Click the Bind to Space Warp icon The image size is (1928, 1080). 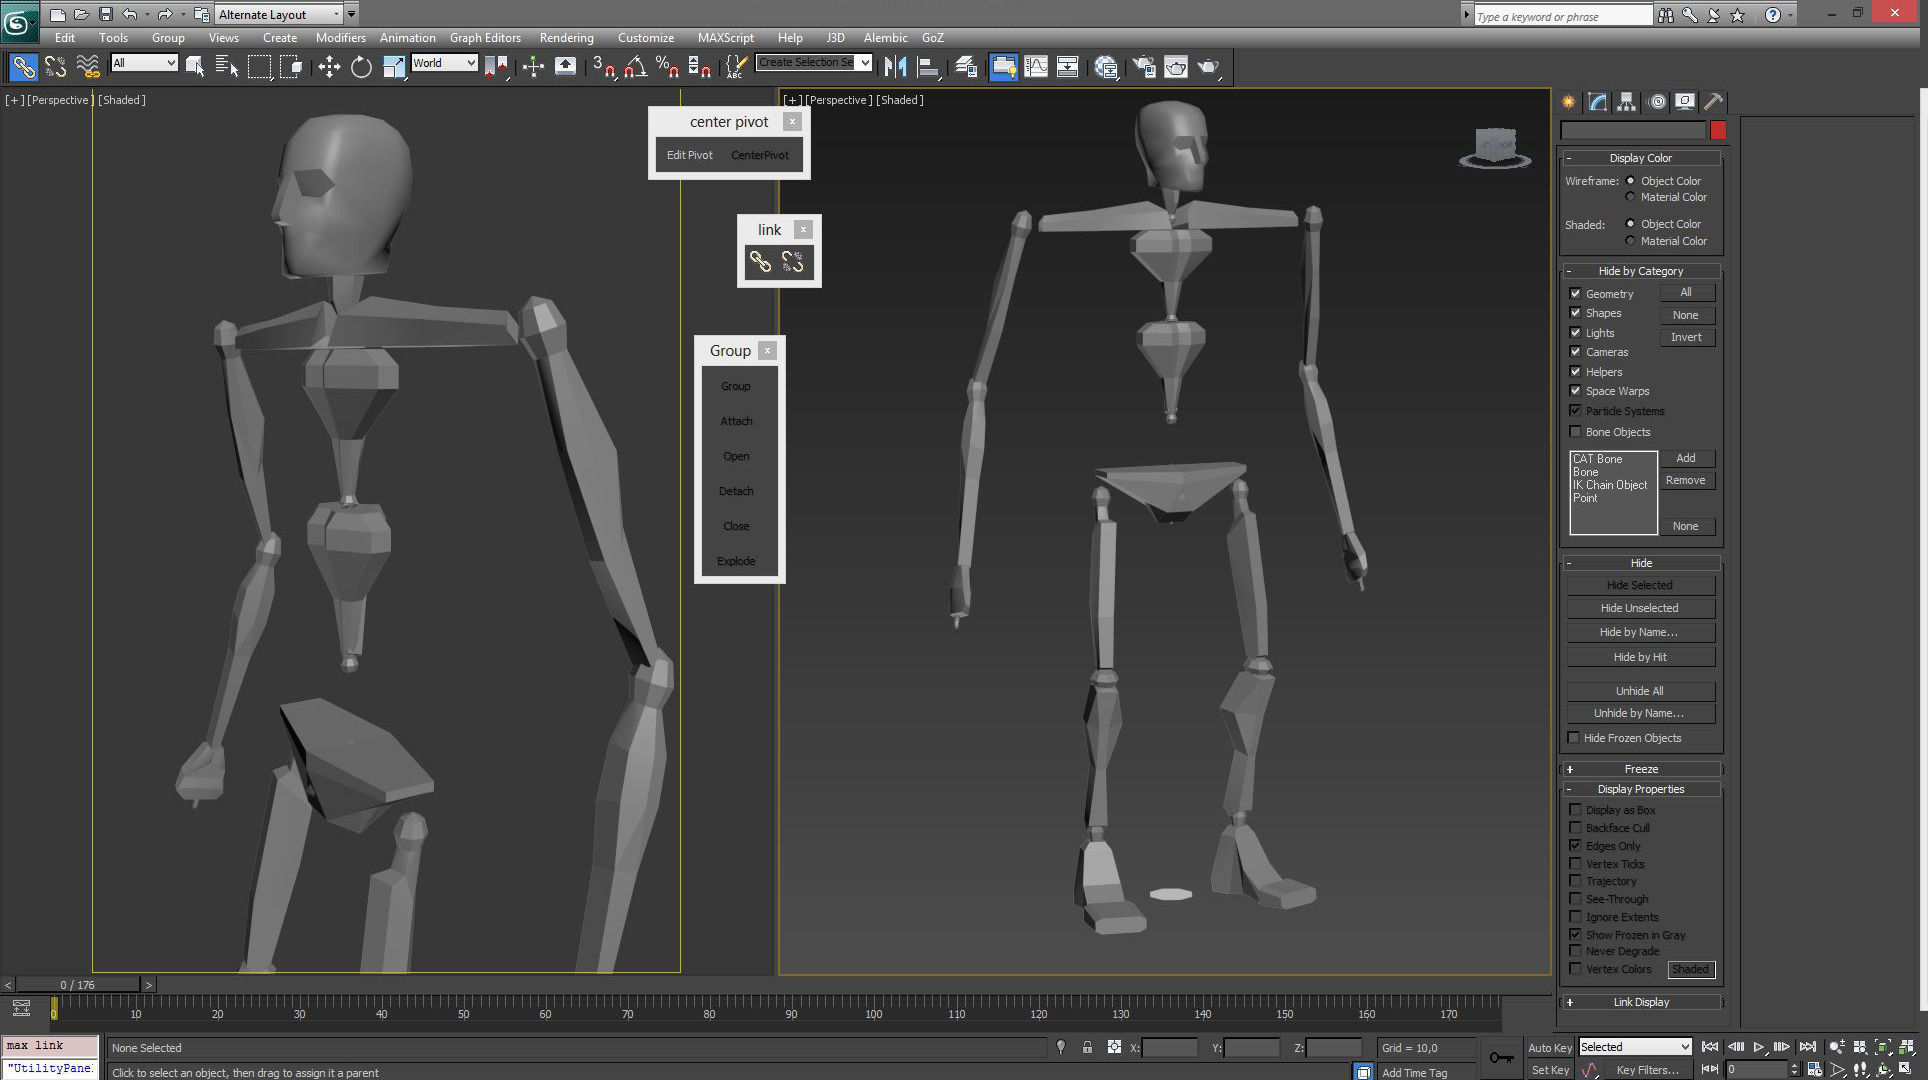point(88,67)
